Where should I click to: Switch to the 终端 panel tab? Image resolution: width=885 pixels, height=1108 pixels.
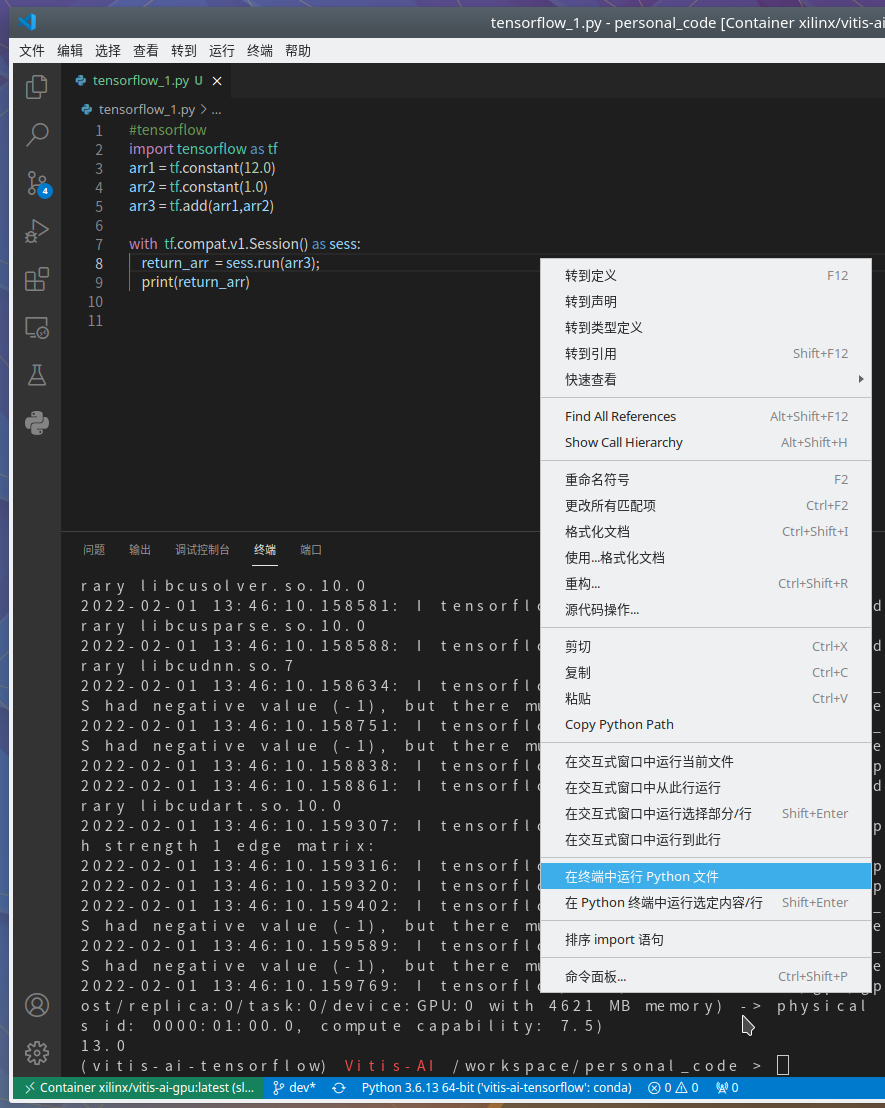(x=265, y=550)
